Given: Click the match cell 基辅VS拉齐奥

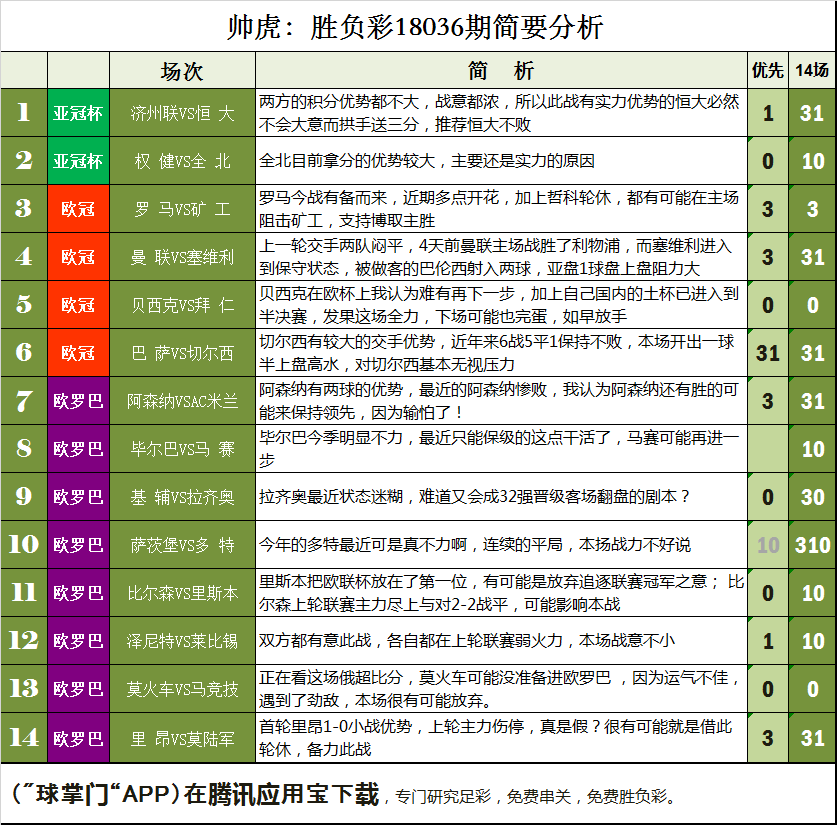Looking at the screenshot, I should point(182,497).
